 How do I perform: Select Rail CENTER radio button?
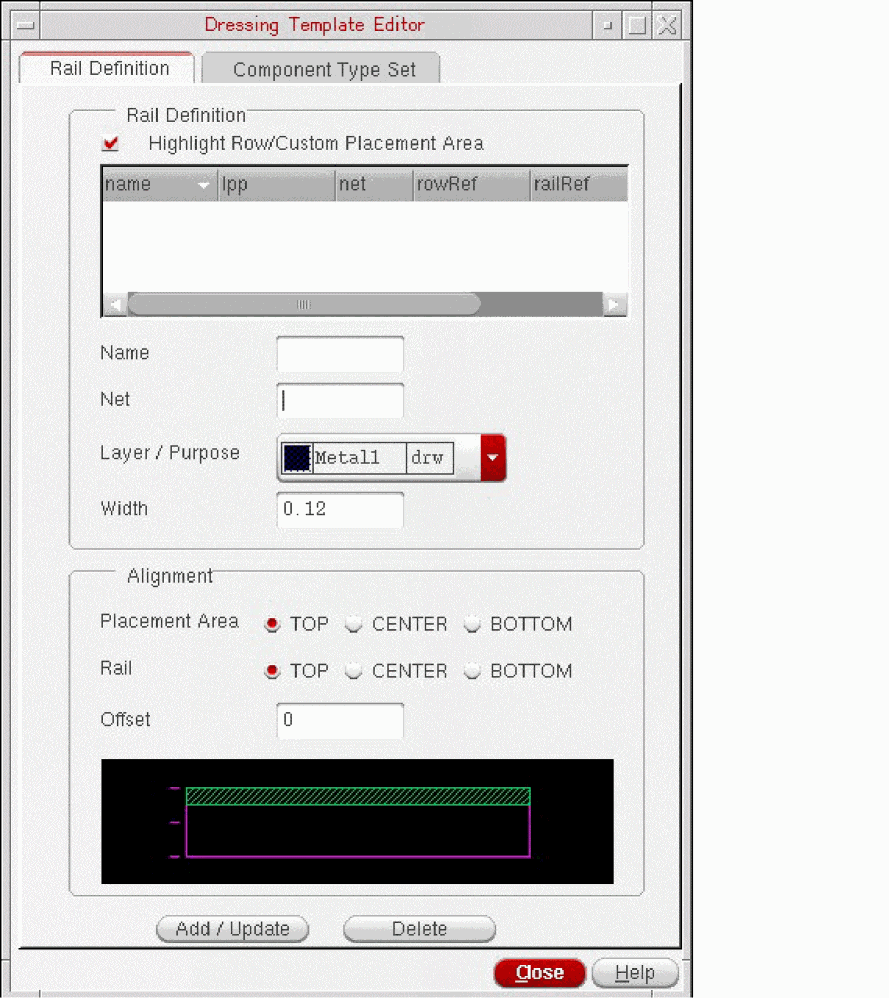tap(353, 671)
